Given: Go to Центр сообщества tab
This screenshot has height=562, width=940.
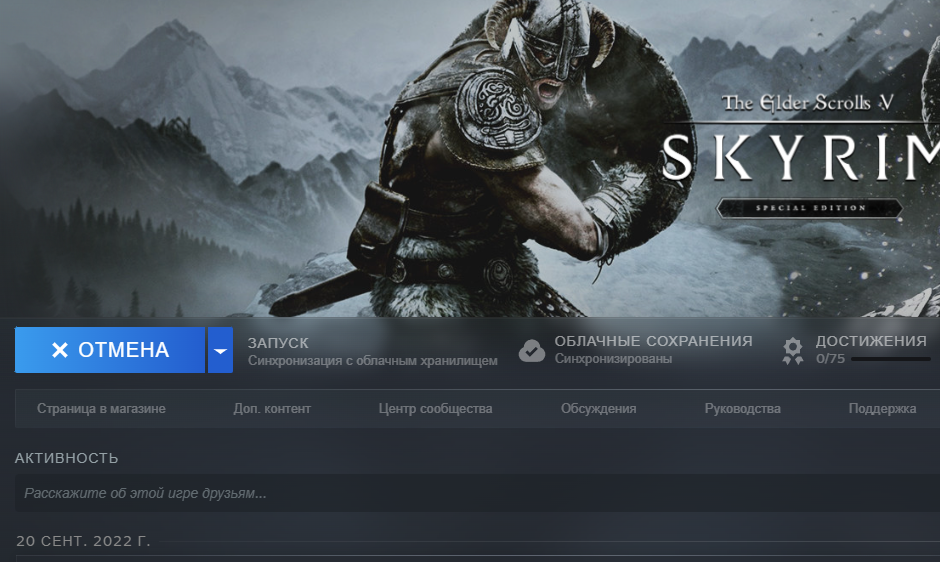Looking at the screenshot, I should coord(435,408).
